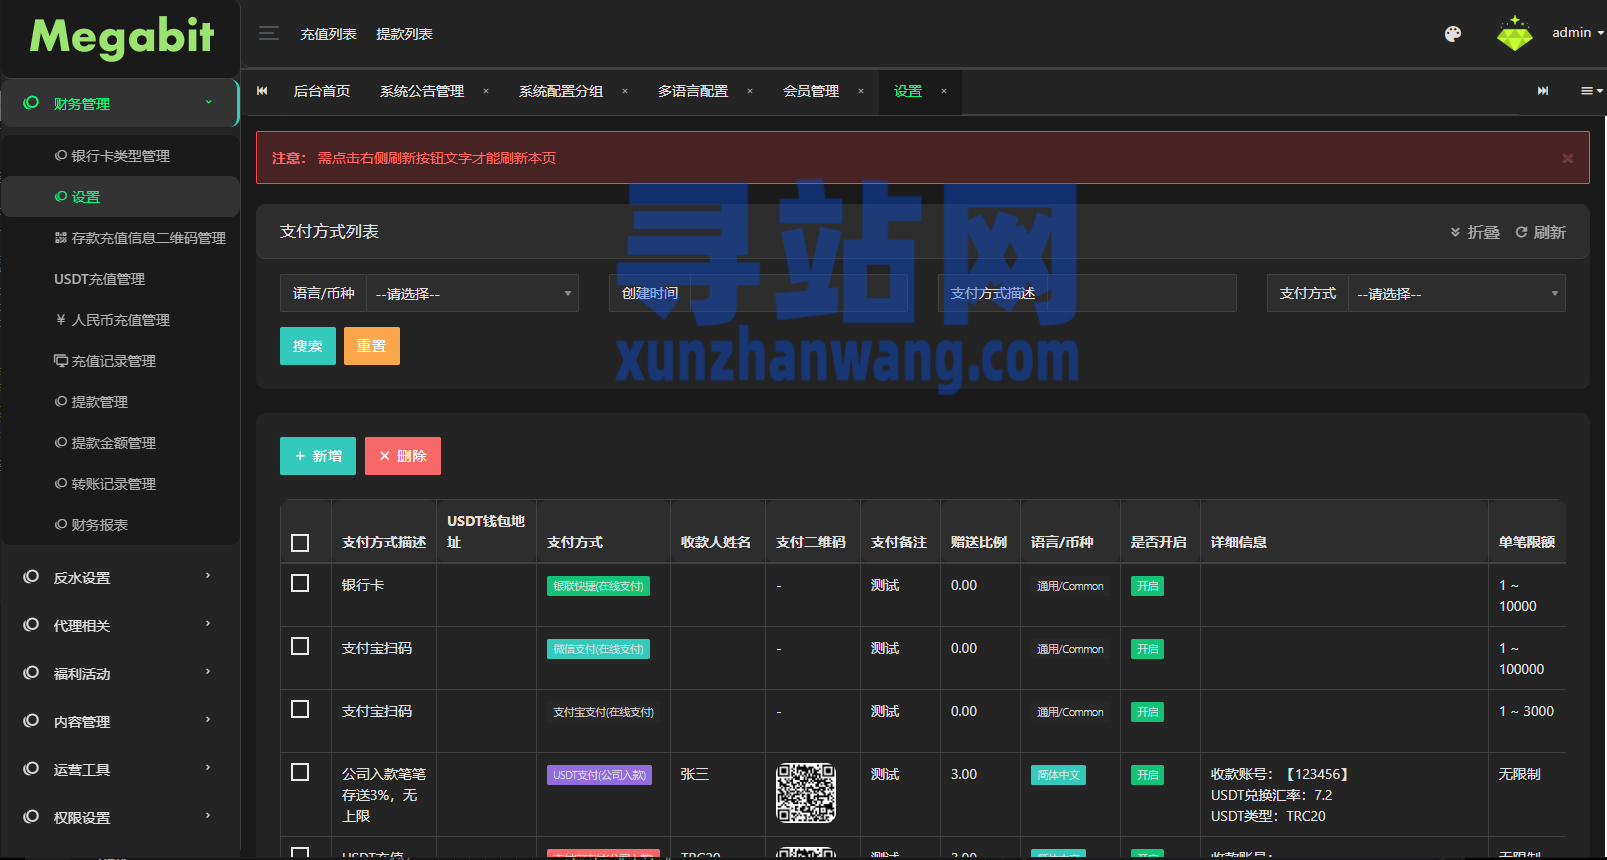Open 提款金额管理 in sidebar
1607x860 pixels.
coord(120,443)
